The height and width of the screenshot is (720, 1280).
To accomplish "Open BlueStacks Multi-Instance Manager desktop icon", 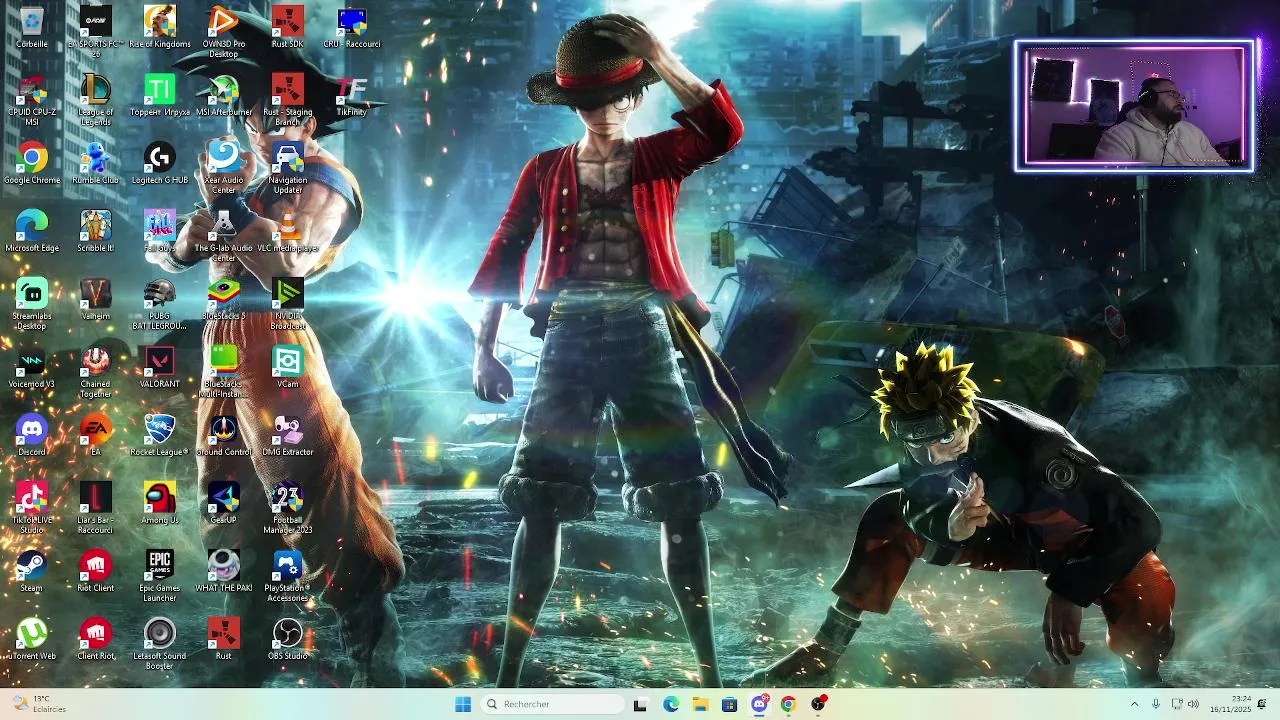I will coord(224,372).
